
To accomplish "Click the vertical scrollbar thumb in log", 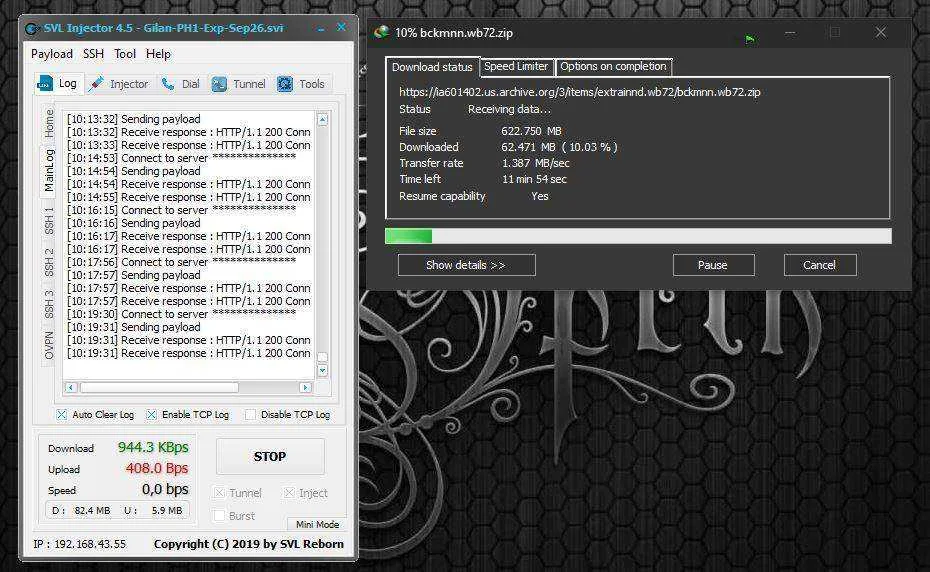I will coord(323,357).
